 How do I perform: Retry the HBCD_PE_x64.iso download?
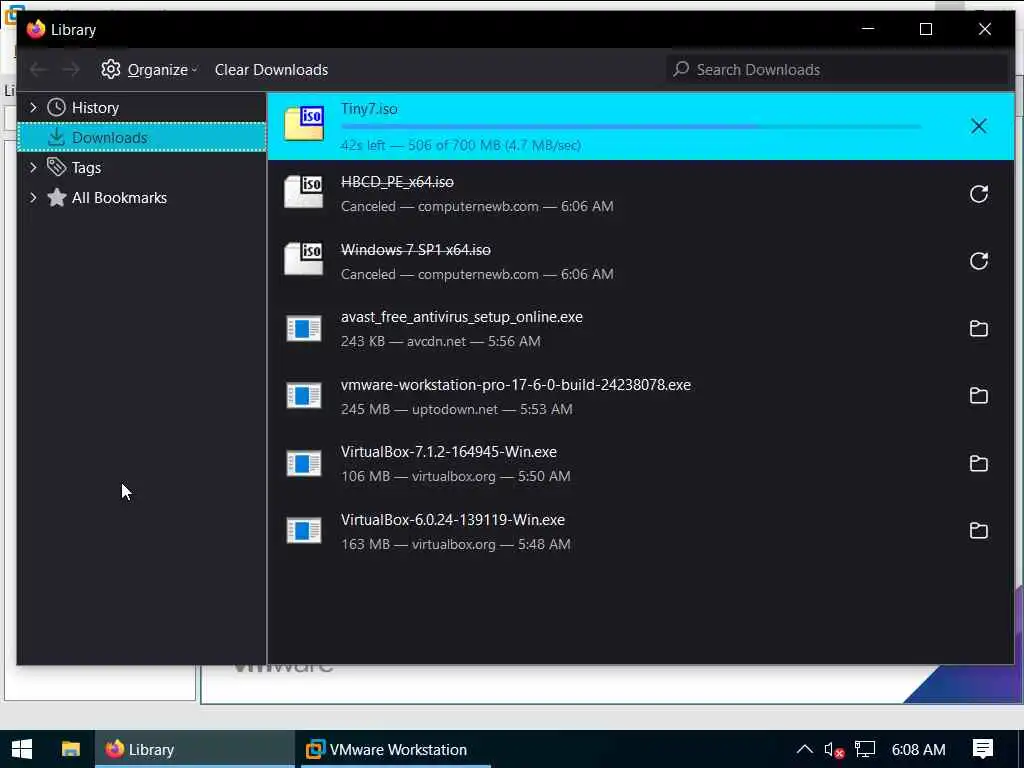(x=978, y=194)
